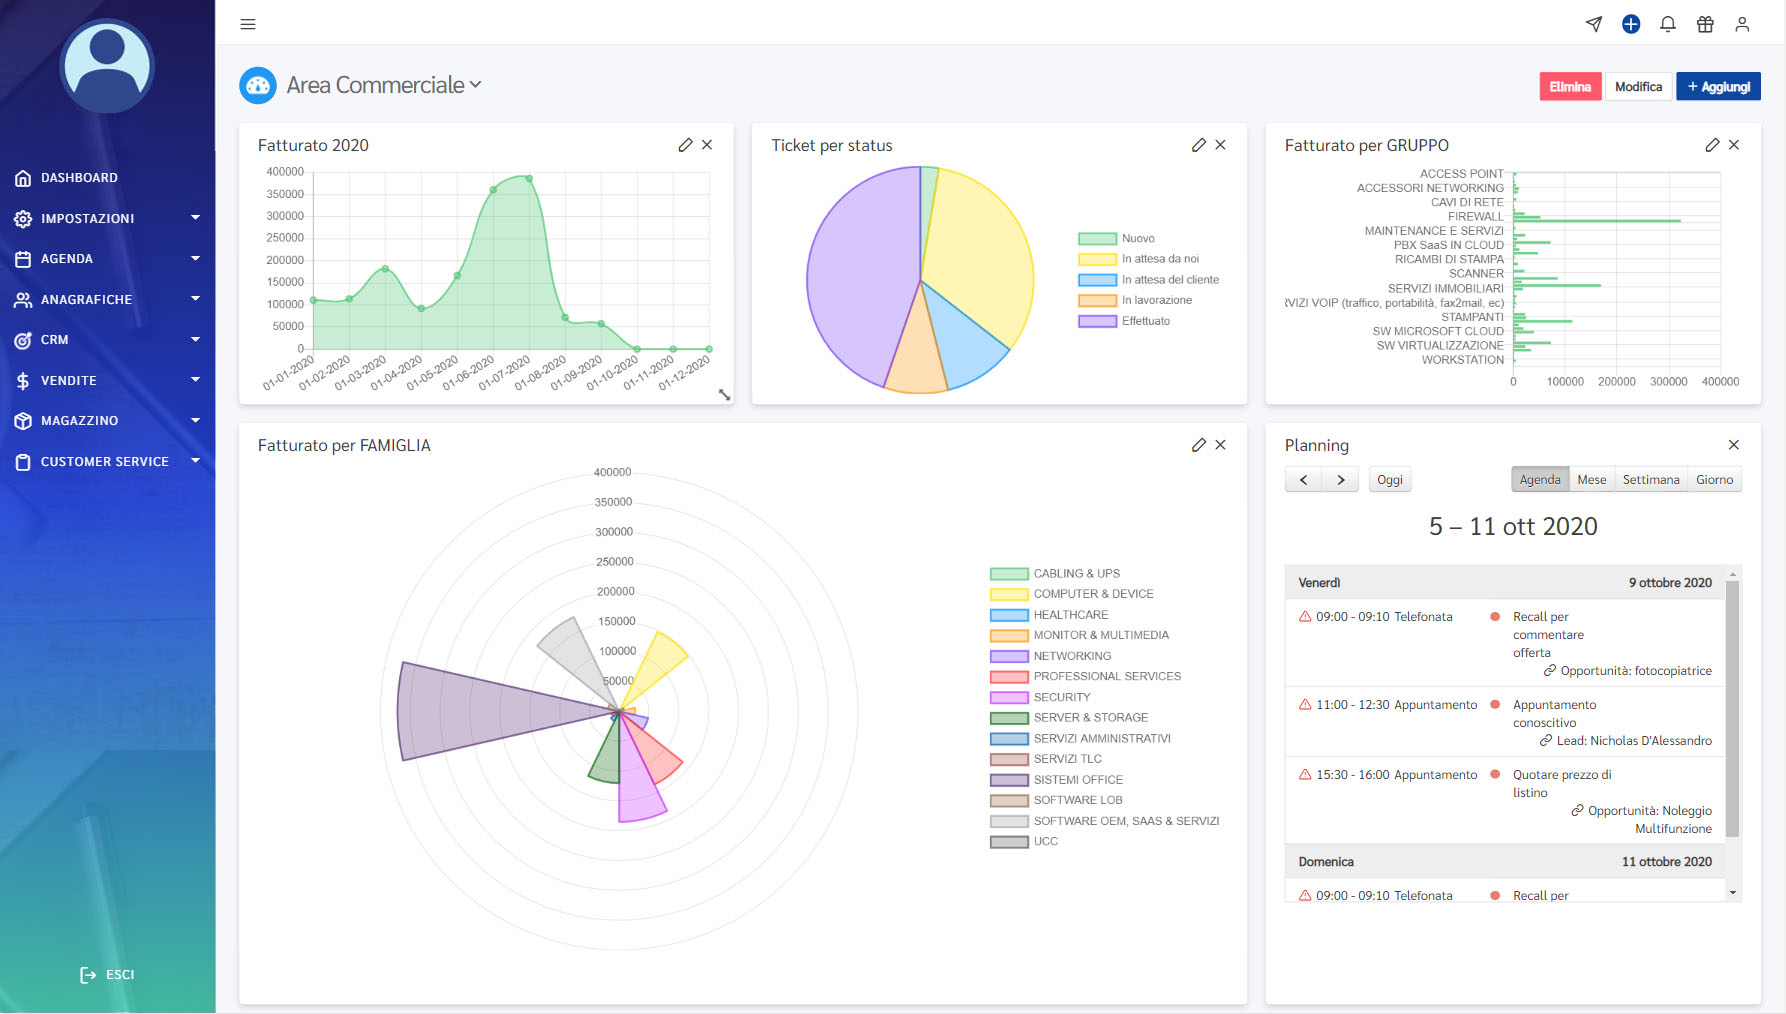Close the Planning widget

click(x=1734, y=445)
